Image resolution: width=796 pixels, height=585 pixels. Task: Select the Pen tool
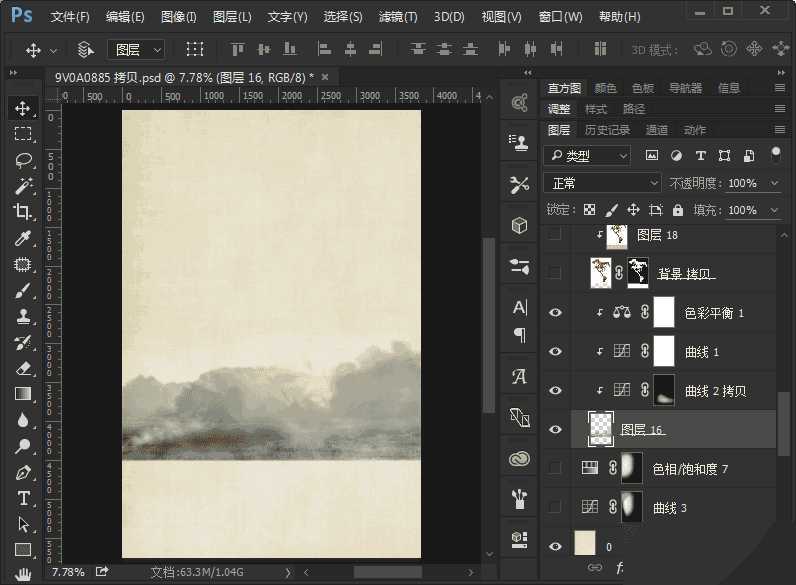click(x=23, y=472)
